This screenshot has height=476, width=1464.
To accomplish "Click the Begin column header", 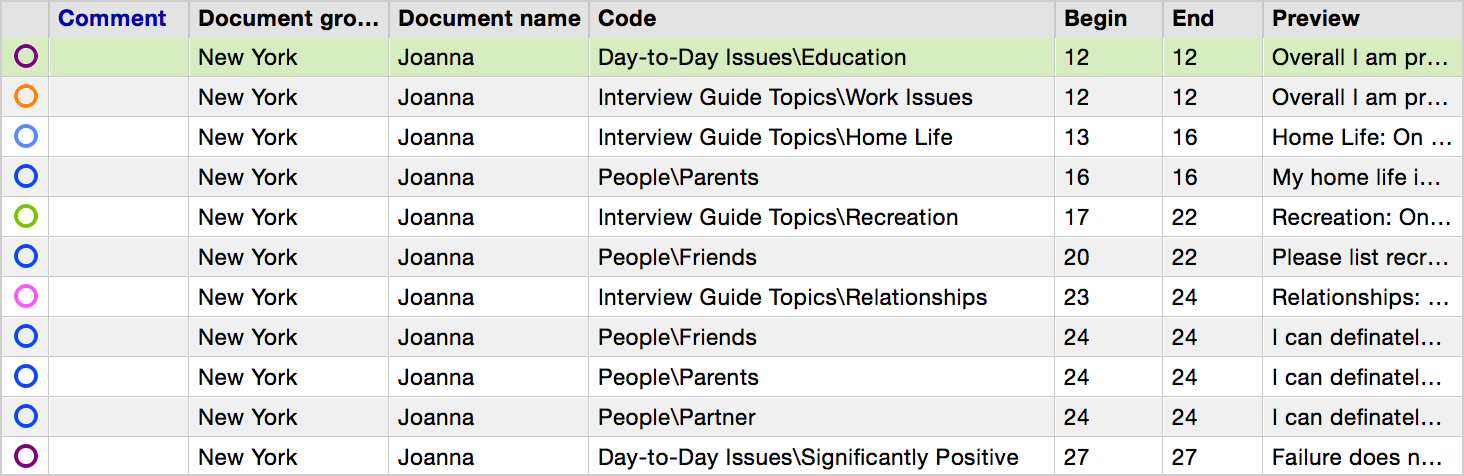I will pos(1095,18).
